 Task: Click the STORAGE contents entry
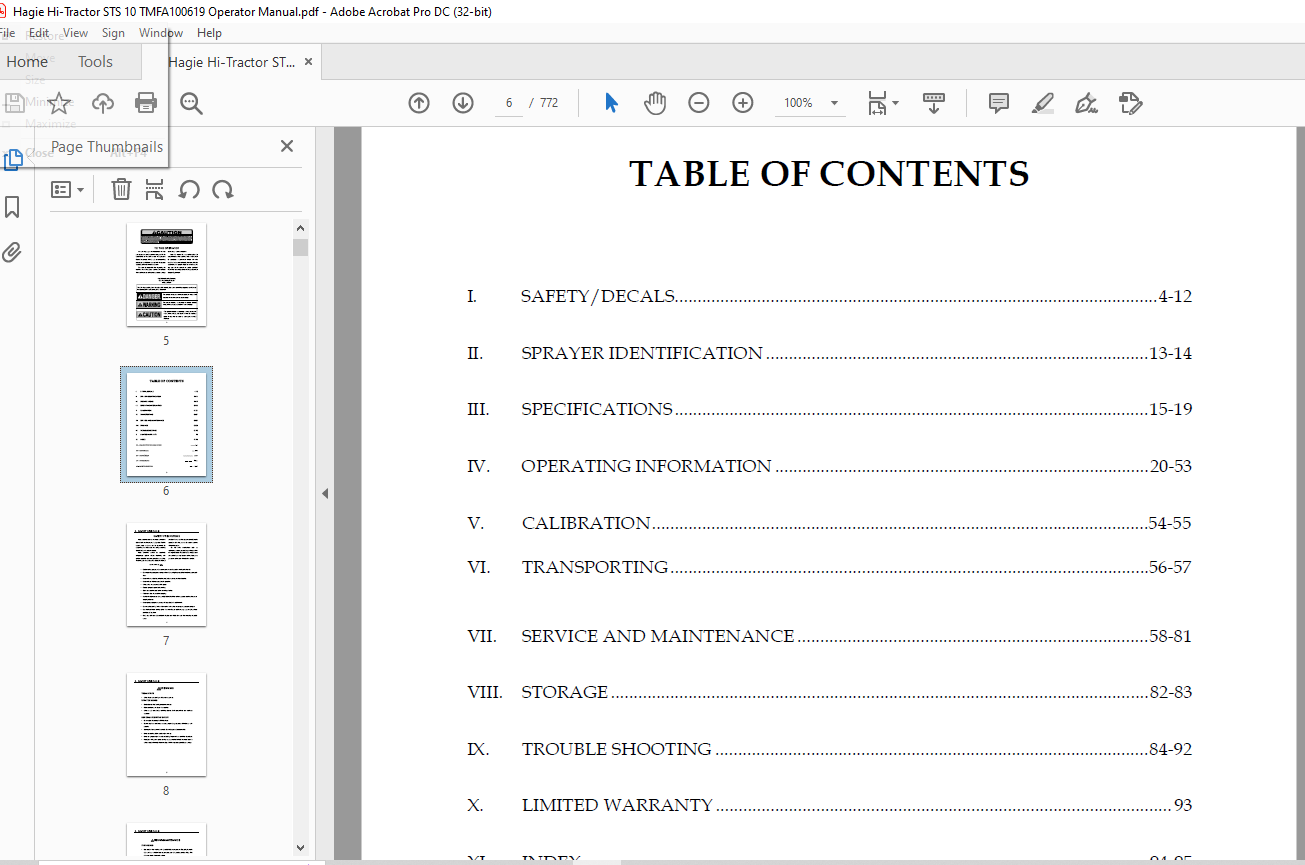click(829, 692)
